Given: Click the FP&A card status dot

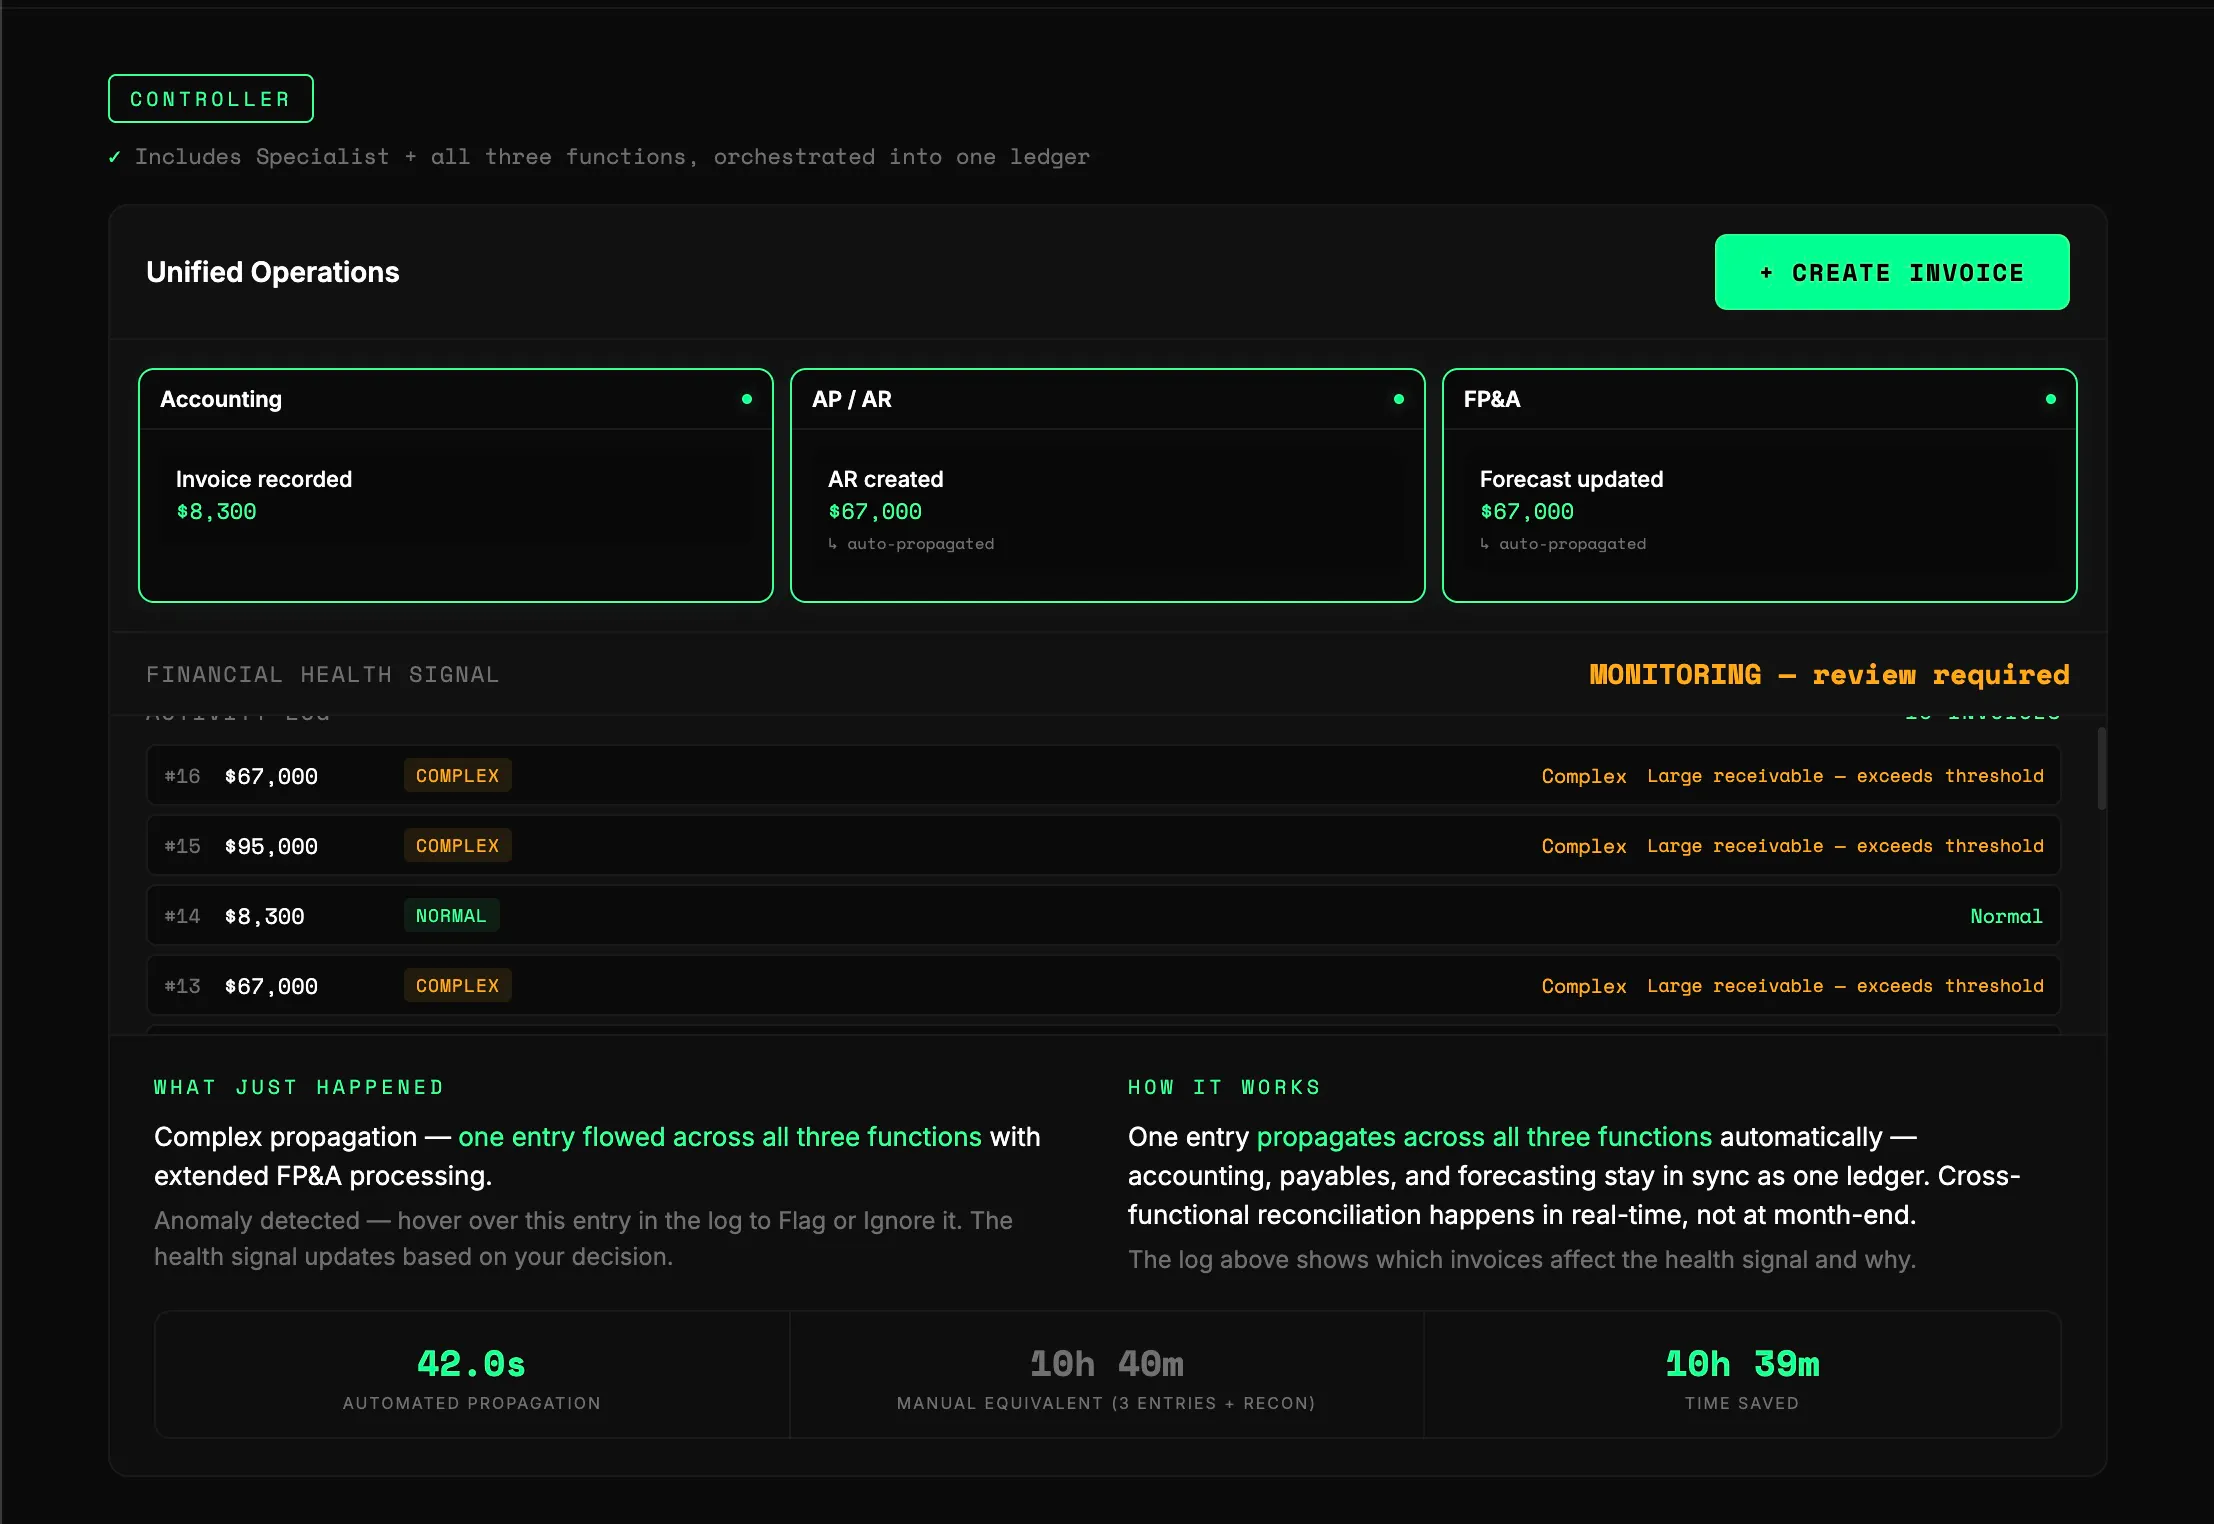Looking at the screenshot, I should [x=2051, y=399].
